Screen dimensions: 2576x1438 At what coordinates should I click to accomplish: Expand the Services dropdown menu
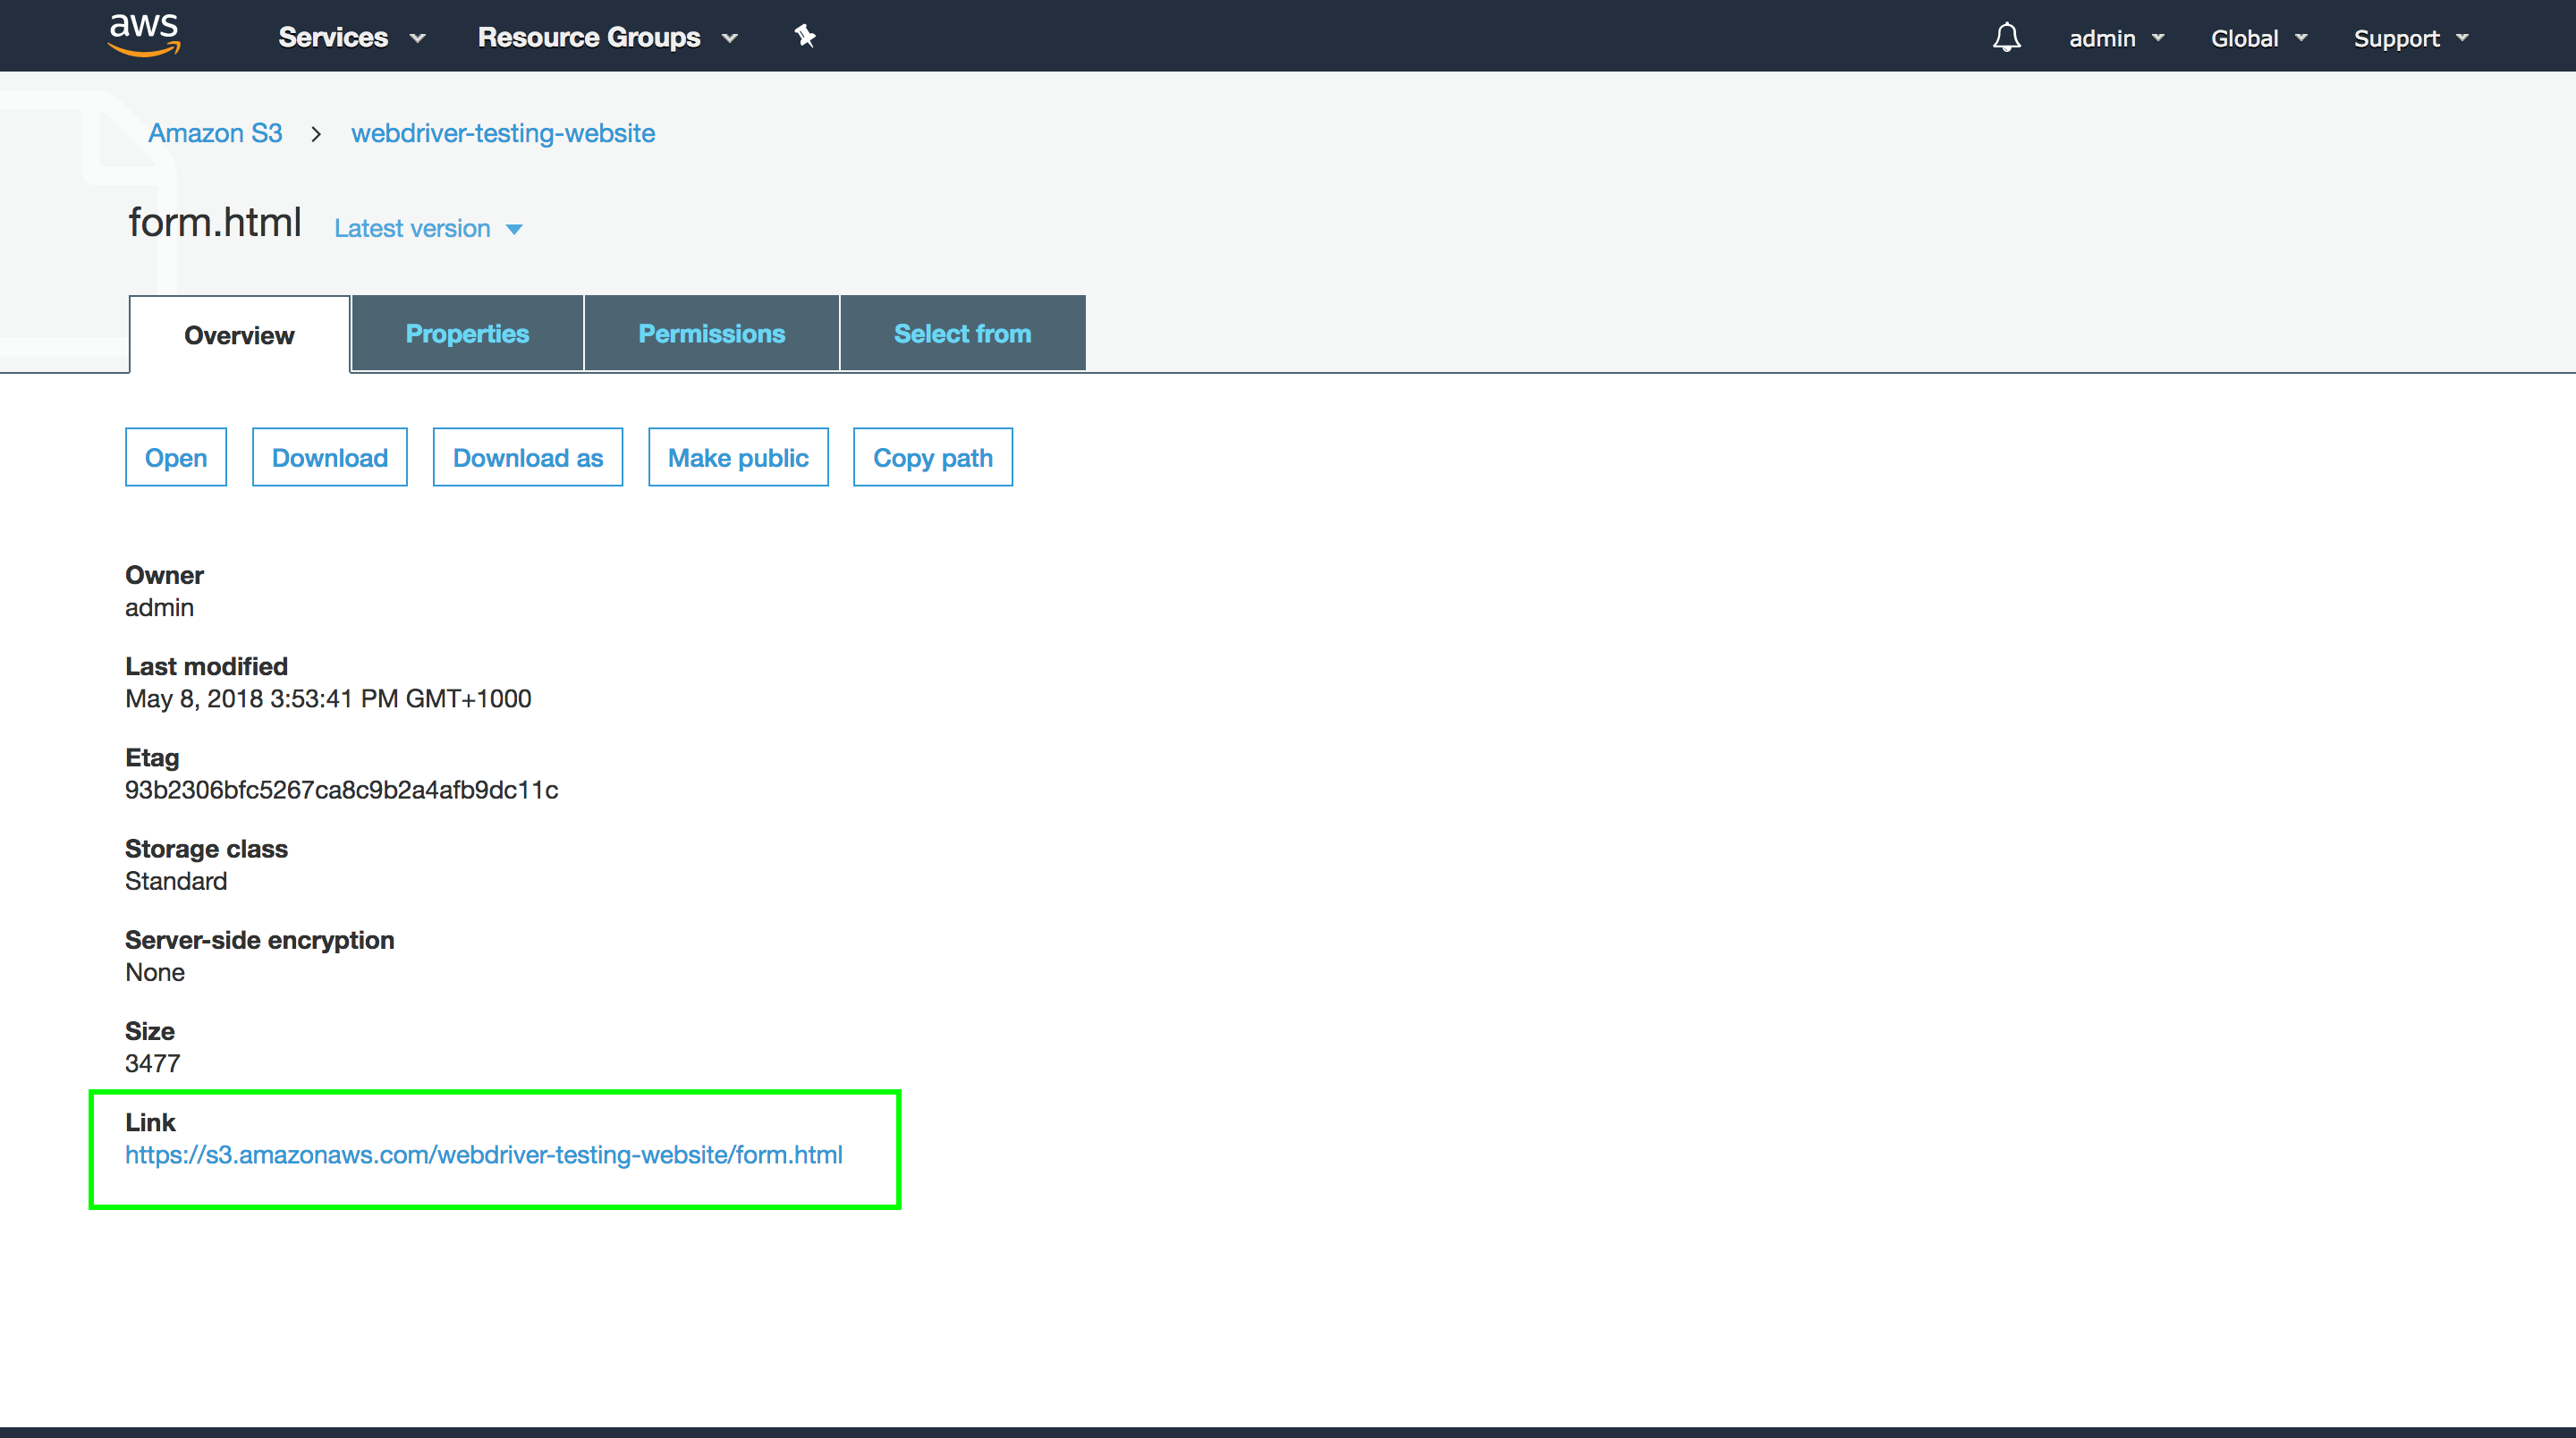coord(351,37)
